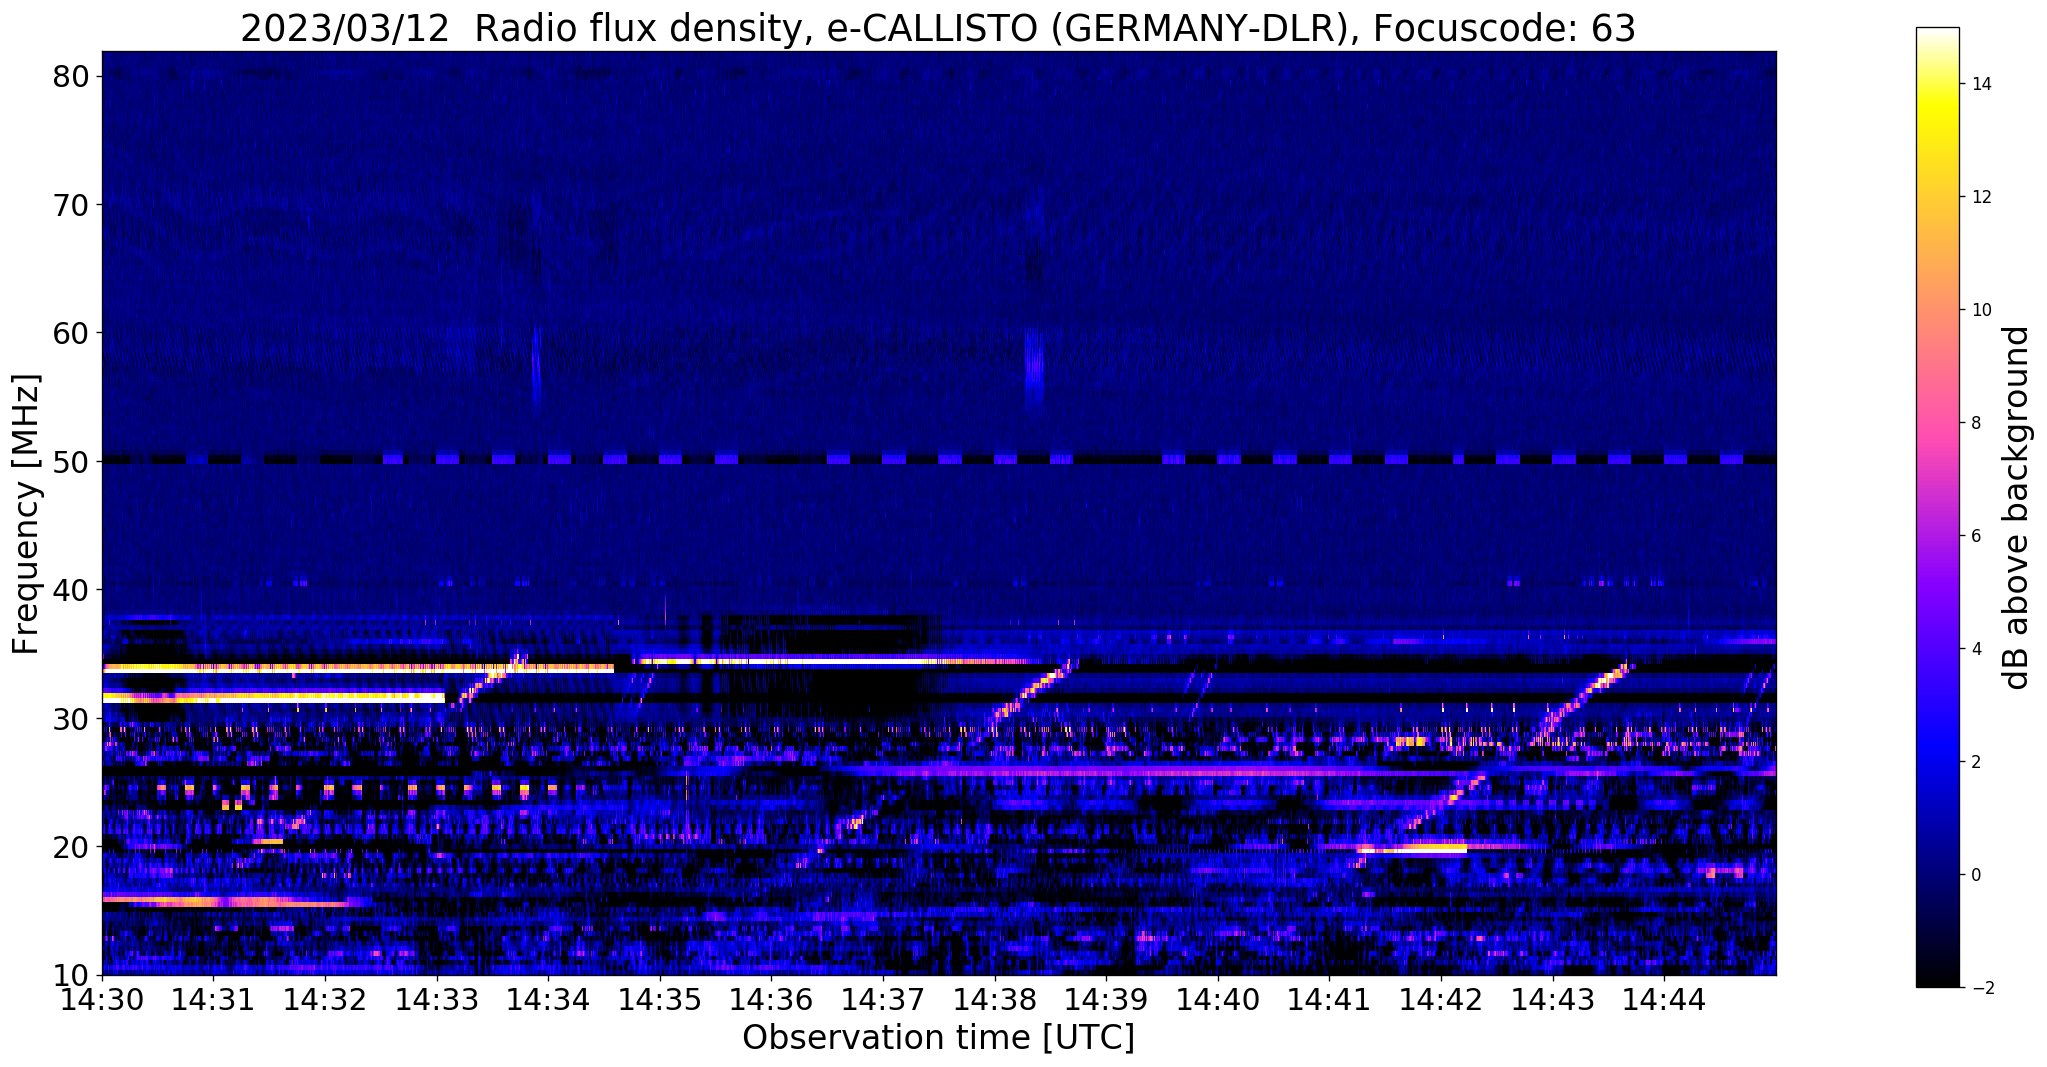Screen dimensions: 2047x1067
Task: Click the colorbar 4 dB tick label
Action: pos(1975,649)
